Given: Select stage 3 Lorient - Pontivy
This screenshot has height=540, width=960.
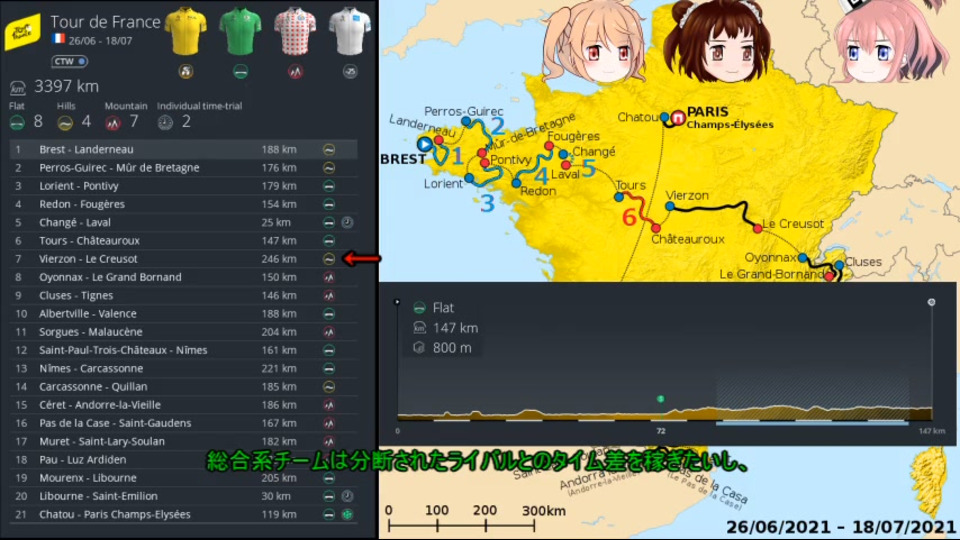Looking at the screenshot, I should [184, 186].
